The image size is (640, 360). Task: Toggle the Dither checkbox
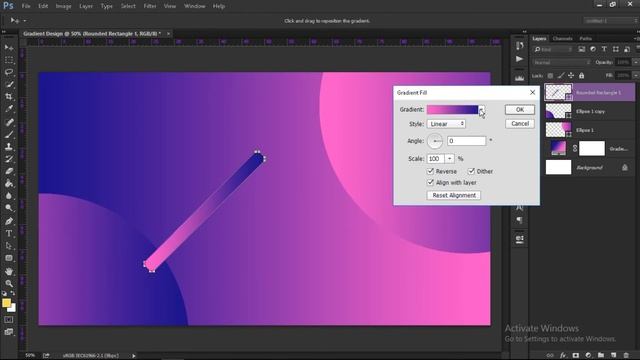471,171
